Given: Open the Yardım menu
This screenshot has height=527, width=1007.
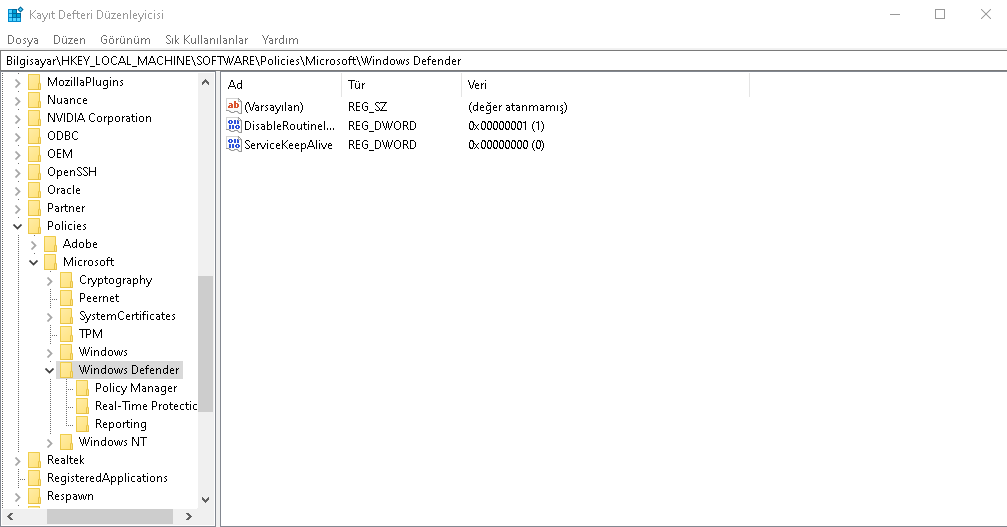Looking at the screenshot, I should pos(280,40).
